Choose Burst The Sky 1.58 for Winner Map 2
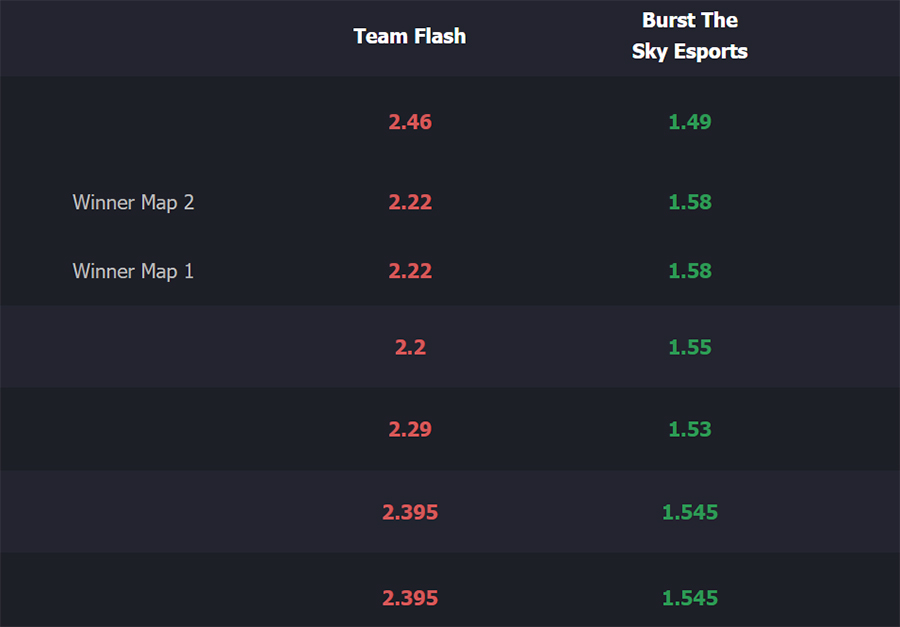This screenshot has height=627, width=900. click(x=690, y=202)
